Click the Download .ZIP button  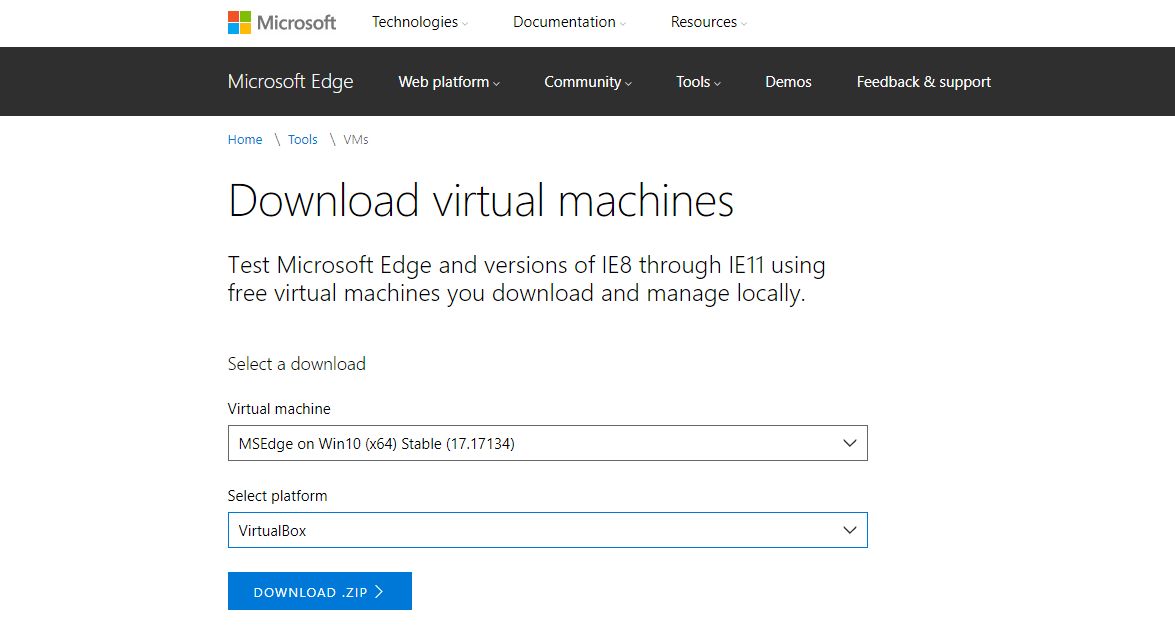pos(320,591)
